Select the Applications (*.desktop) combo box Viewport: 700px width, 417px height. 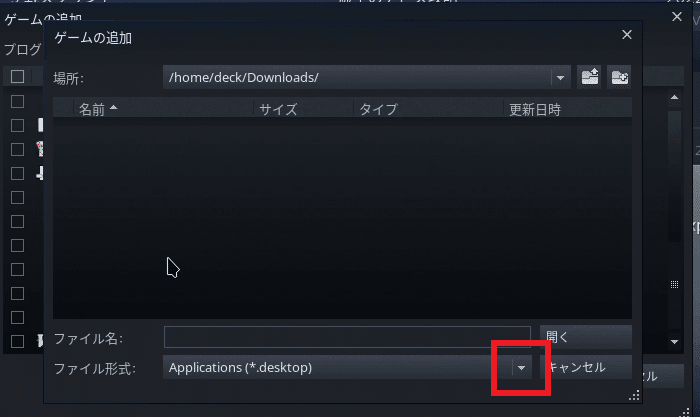[x=347, y=367]
